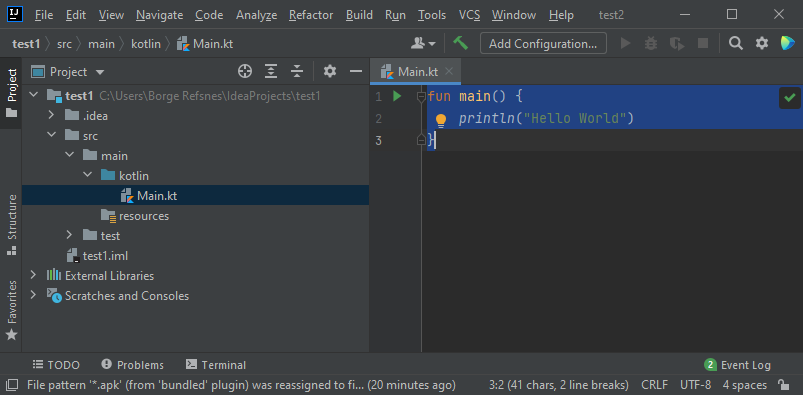Open the Structure side tool tab

pos(11,224)
